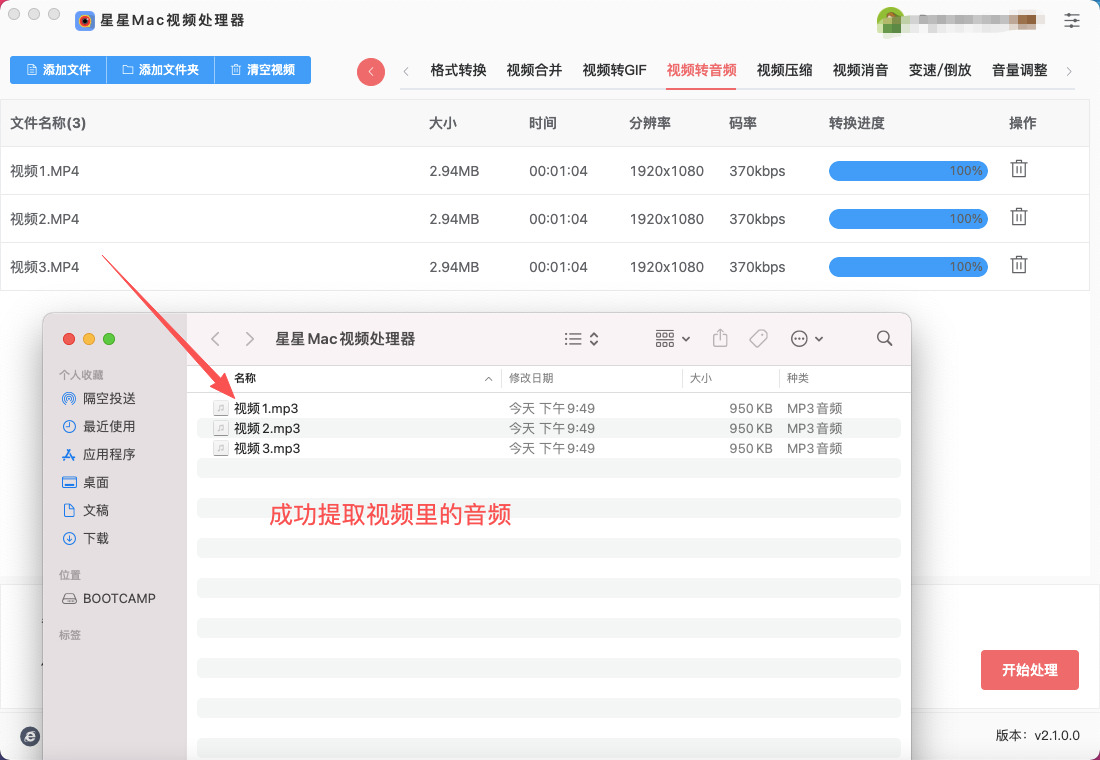
Task: Open settings sliders icon at top right
Action: 1072,20
